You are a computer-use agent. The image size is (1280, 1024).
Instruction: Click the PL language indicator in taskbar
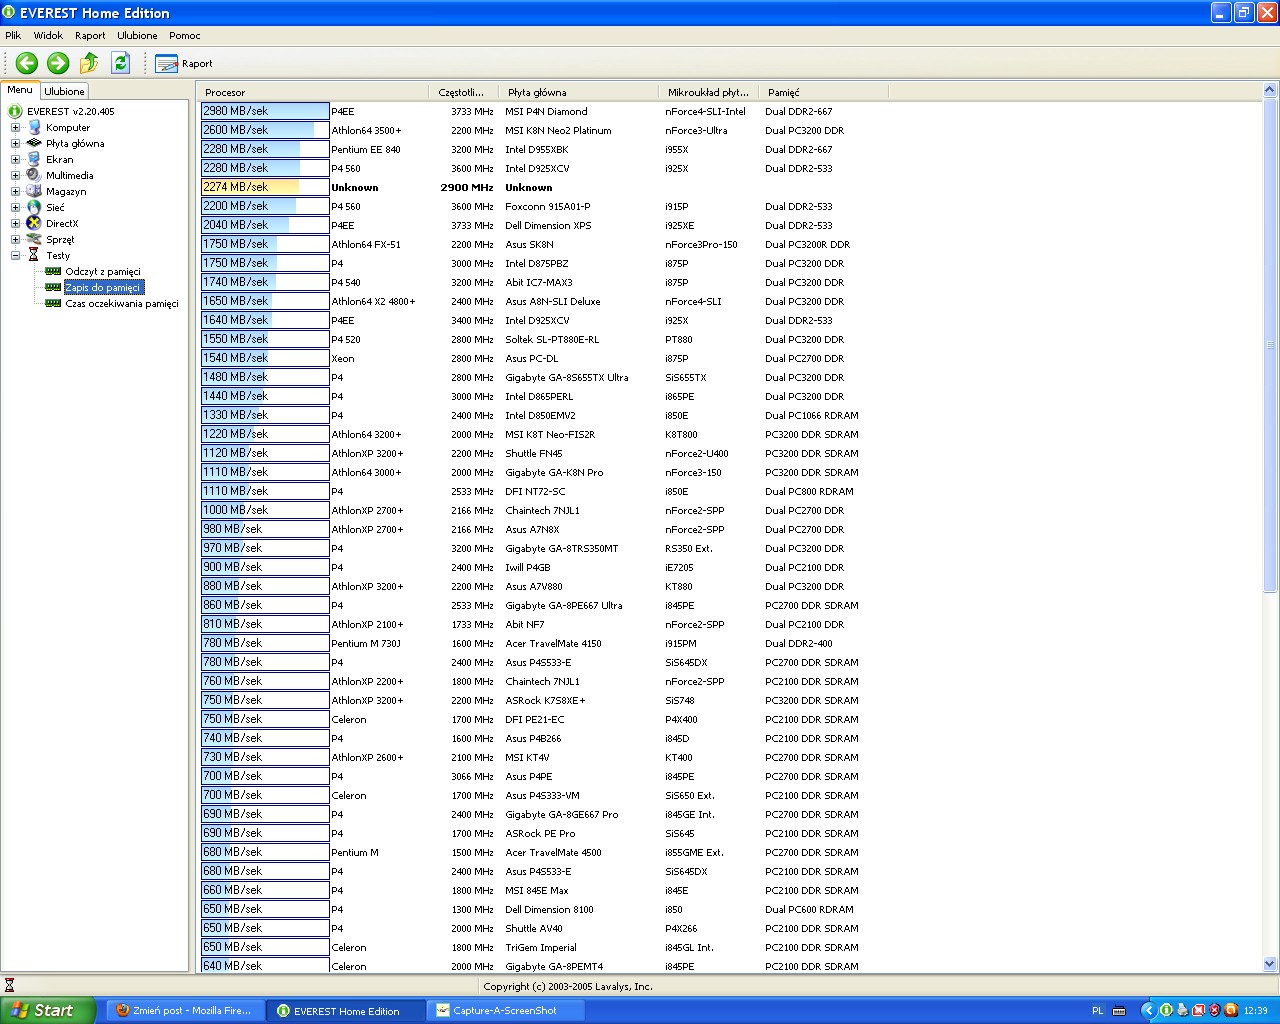pos(1098,1010)
